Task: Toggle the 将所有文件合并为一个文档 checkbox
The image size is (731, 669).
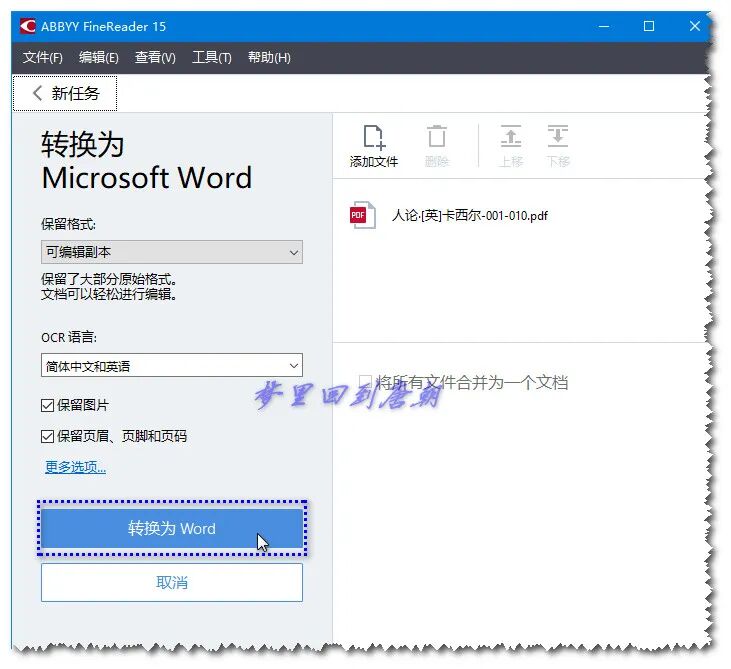Action: (365, 381)
